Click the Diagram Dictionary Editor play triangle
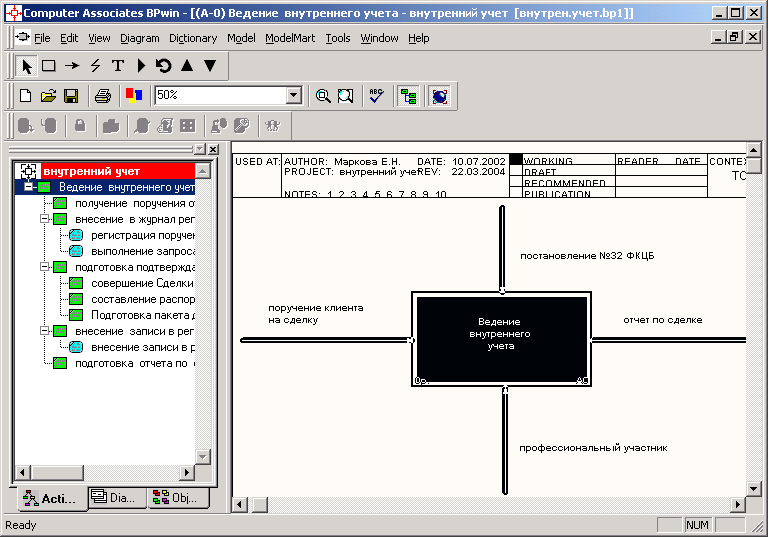Image resolution: width=768 pixels, height=537 pixels. coord(141,66)
